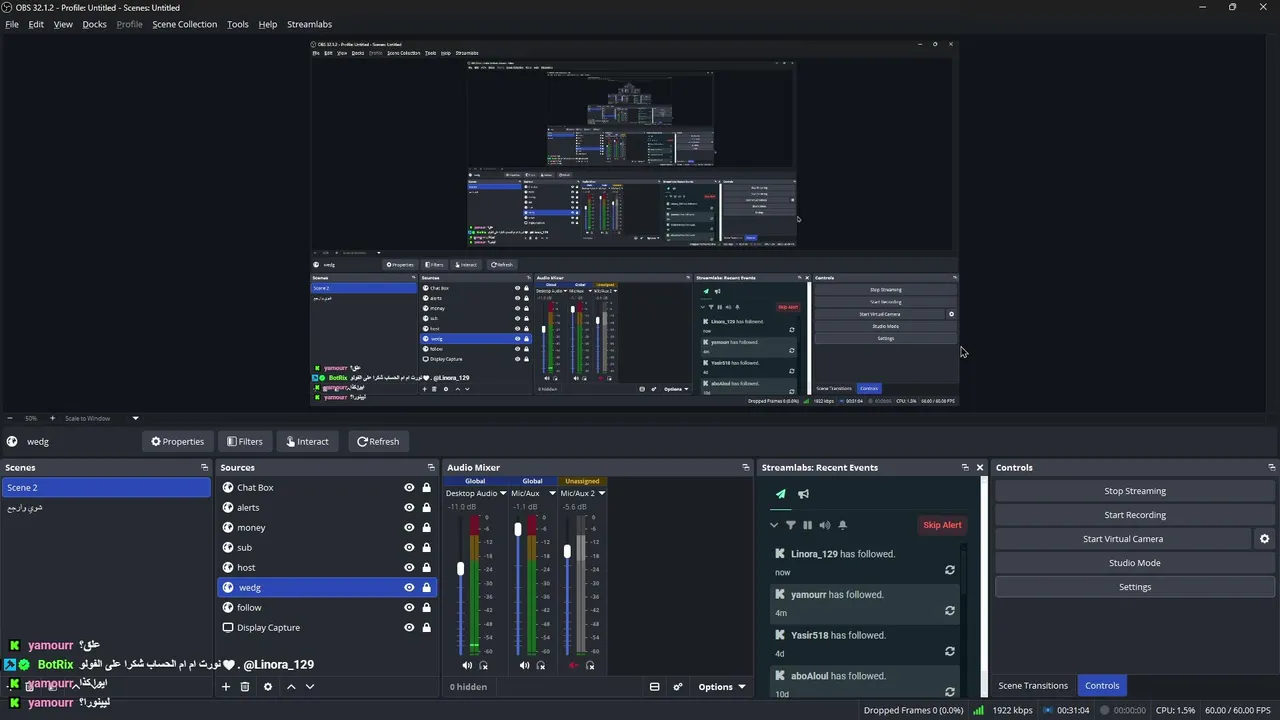1280x720 pixels.
Task: Open Streamlabs megaphone tab
Action: pyautogui.click(x=803, y=494)
